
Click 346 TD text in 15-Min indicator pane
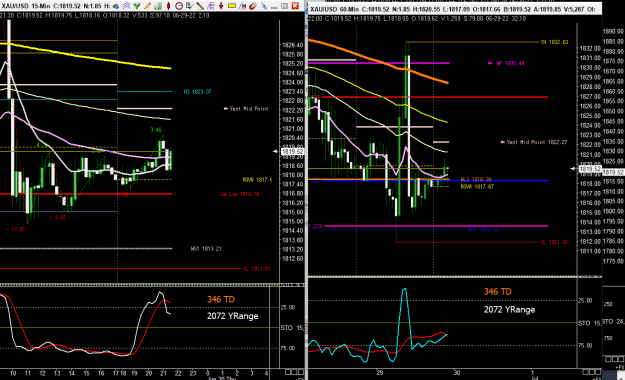(x=221, y=299)
